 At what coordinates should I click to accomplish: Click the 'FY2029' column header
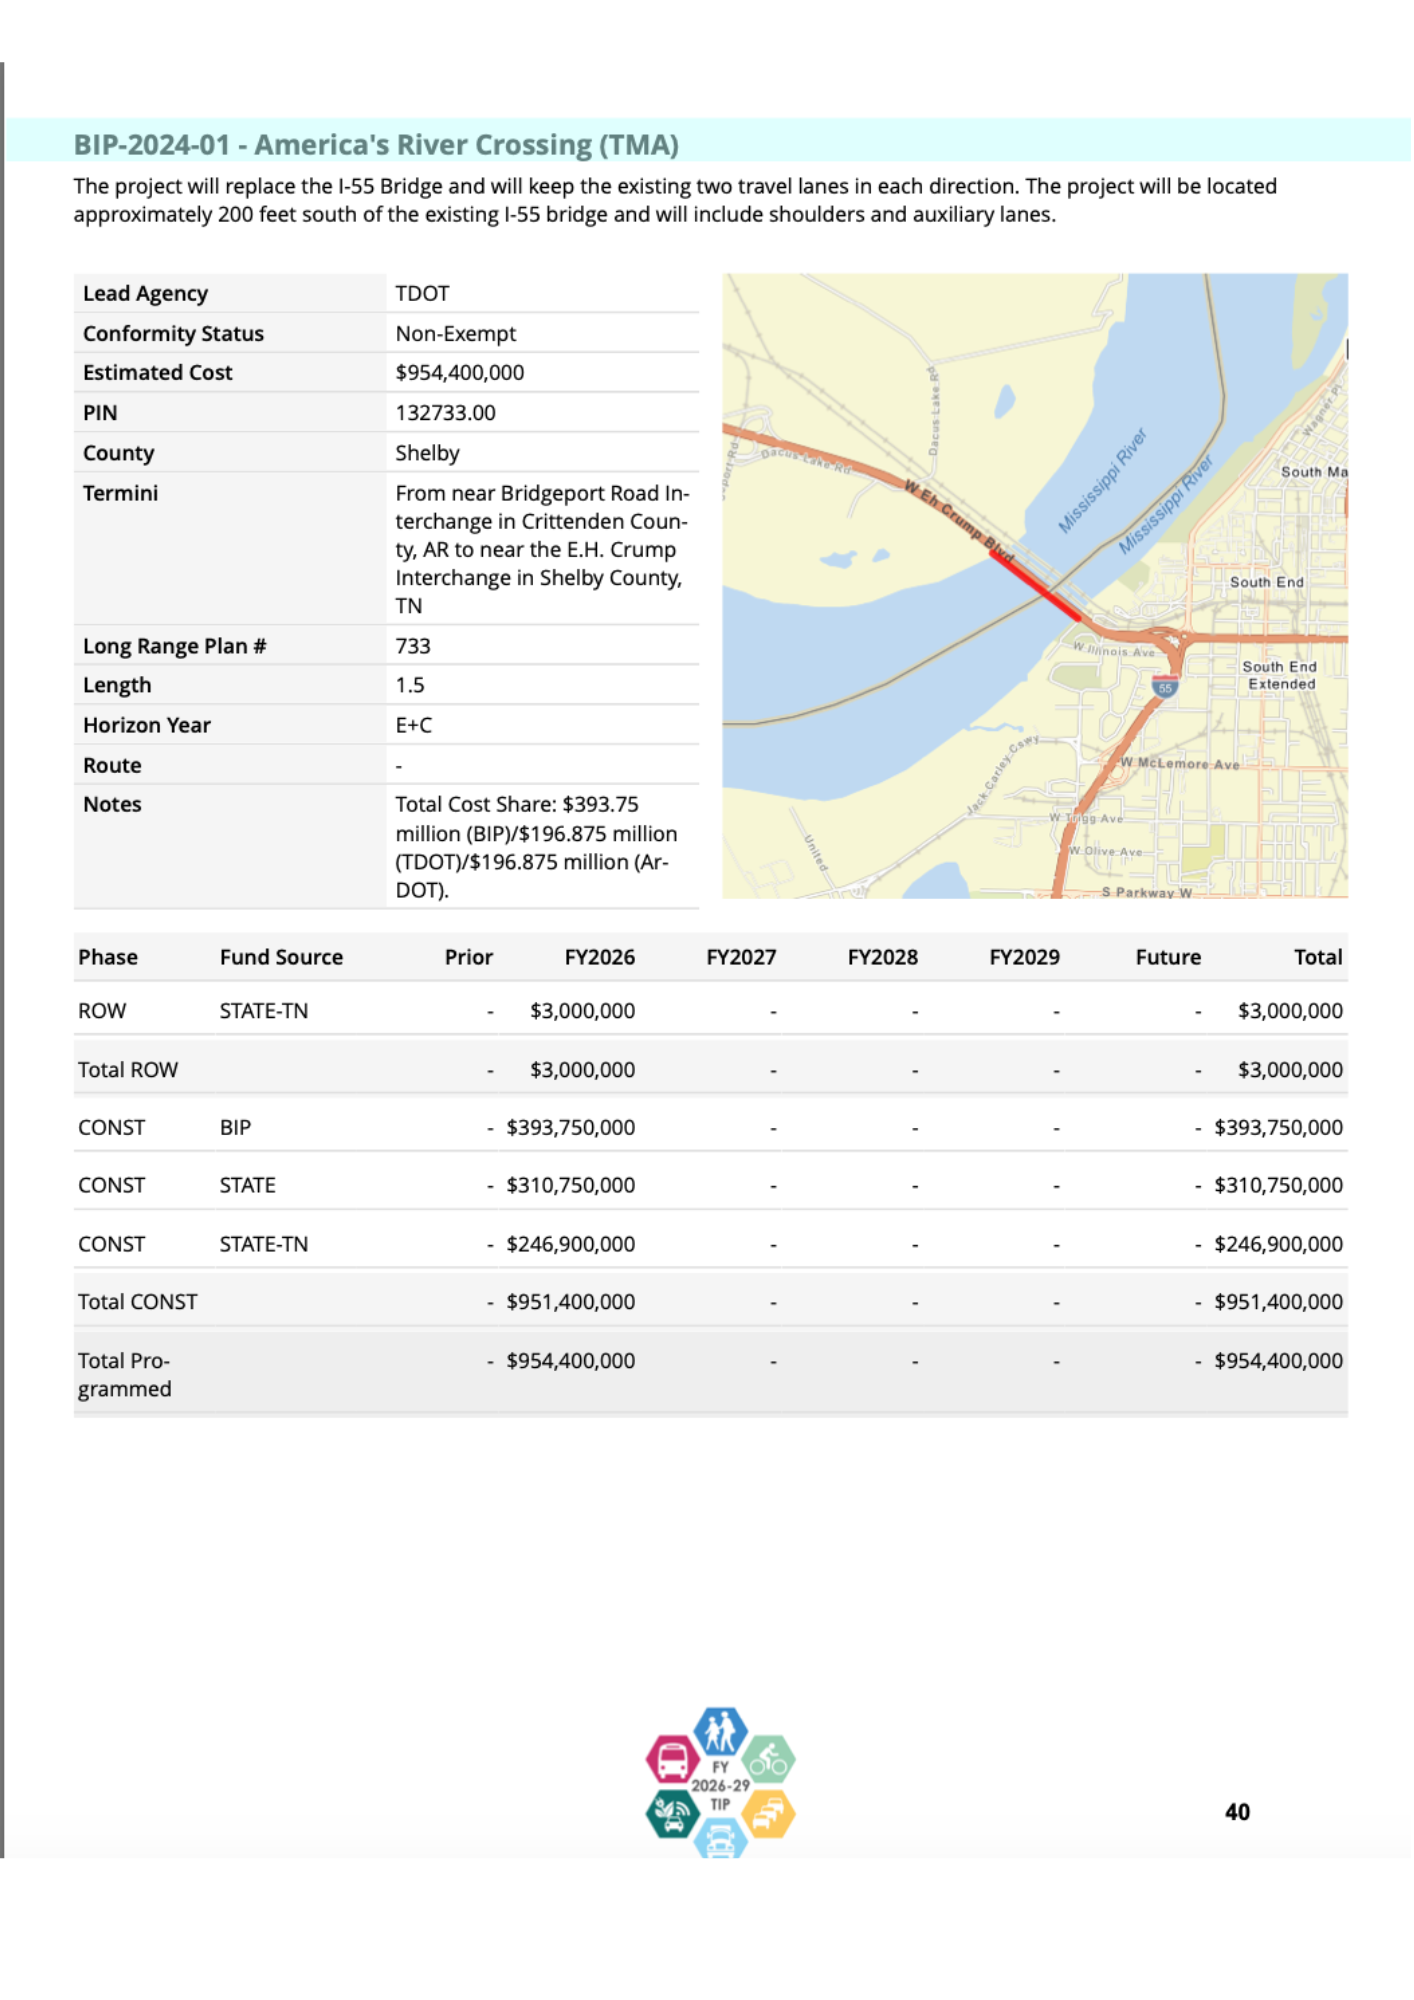click(1024, 957)
